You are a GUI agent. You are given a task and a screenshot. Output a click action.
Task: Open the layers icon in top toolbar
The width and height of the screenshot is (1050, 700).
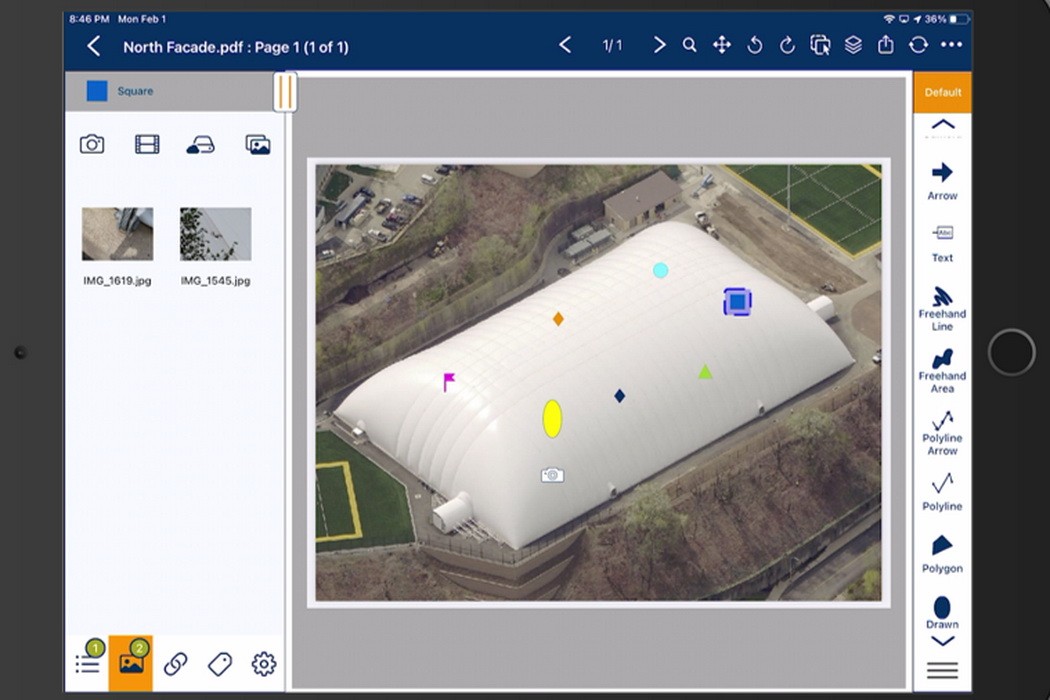[x=853, y=46]
